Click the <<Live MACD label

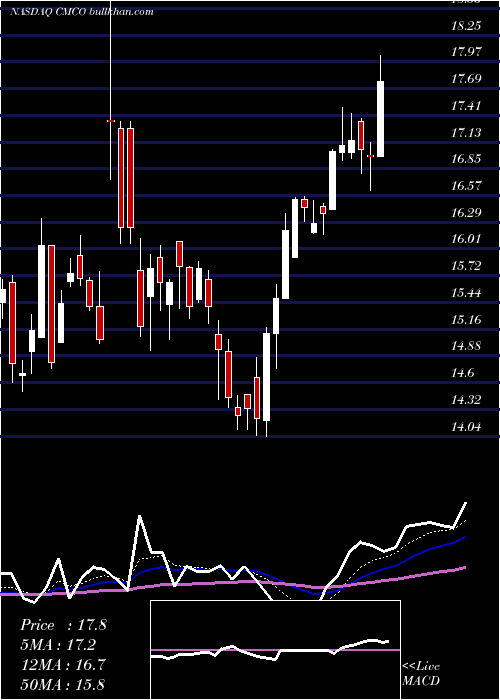pos(421,673)
